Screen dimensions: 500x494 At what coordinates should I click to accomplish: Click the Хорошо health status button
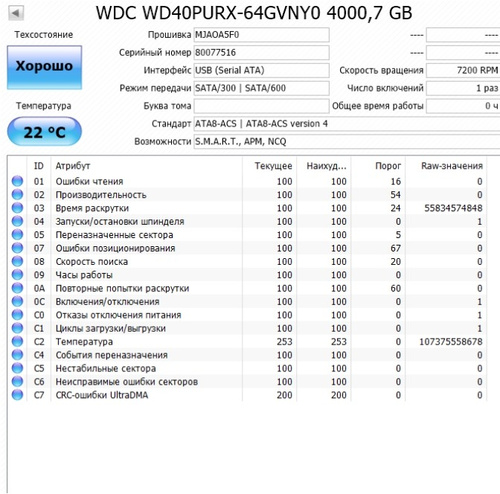click(44, 67)
